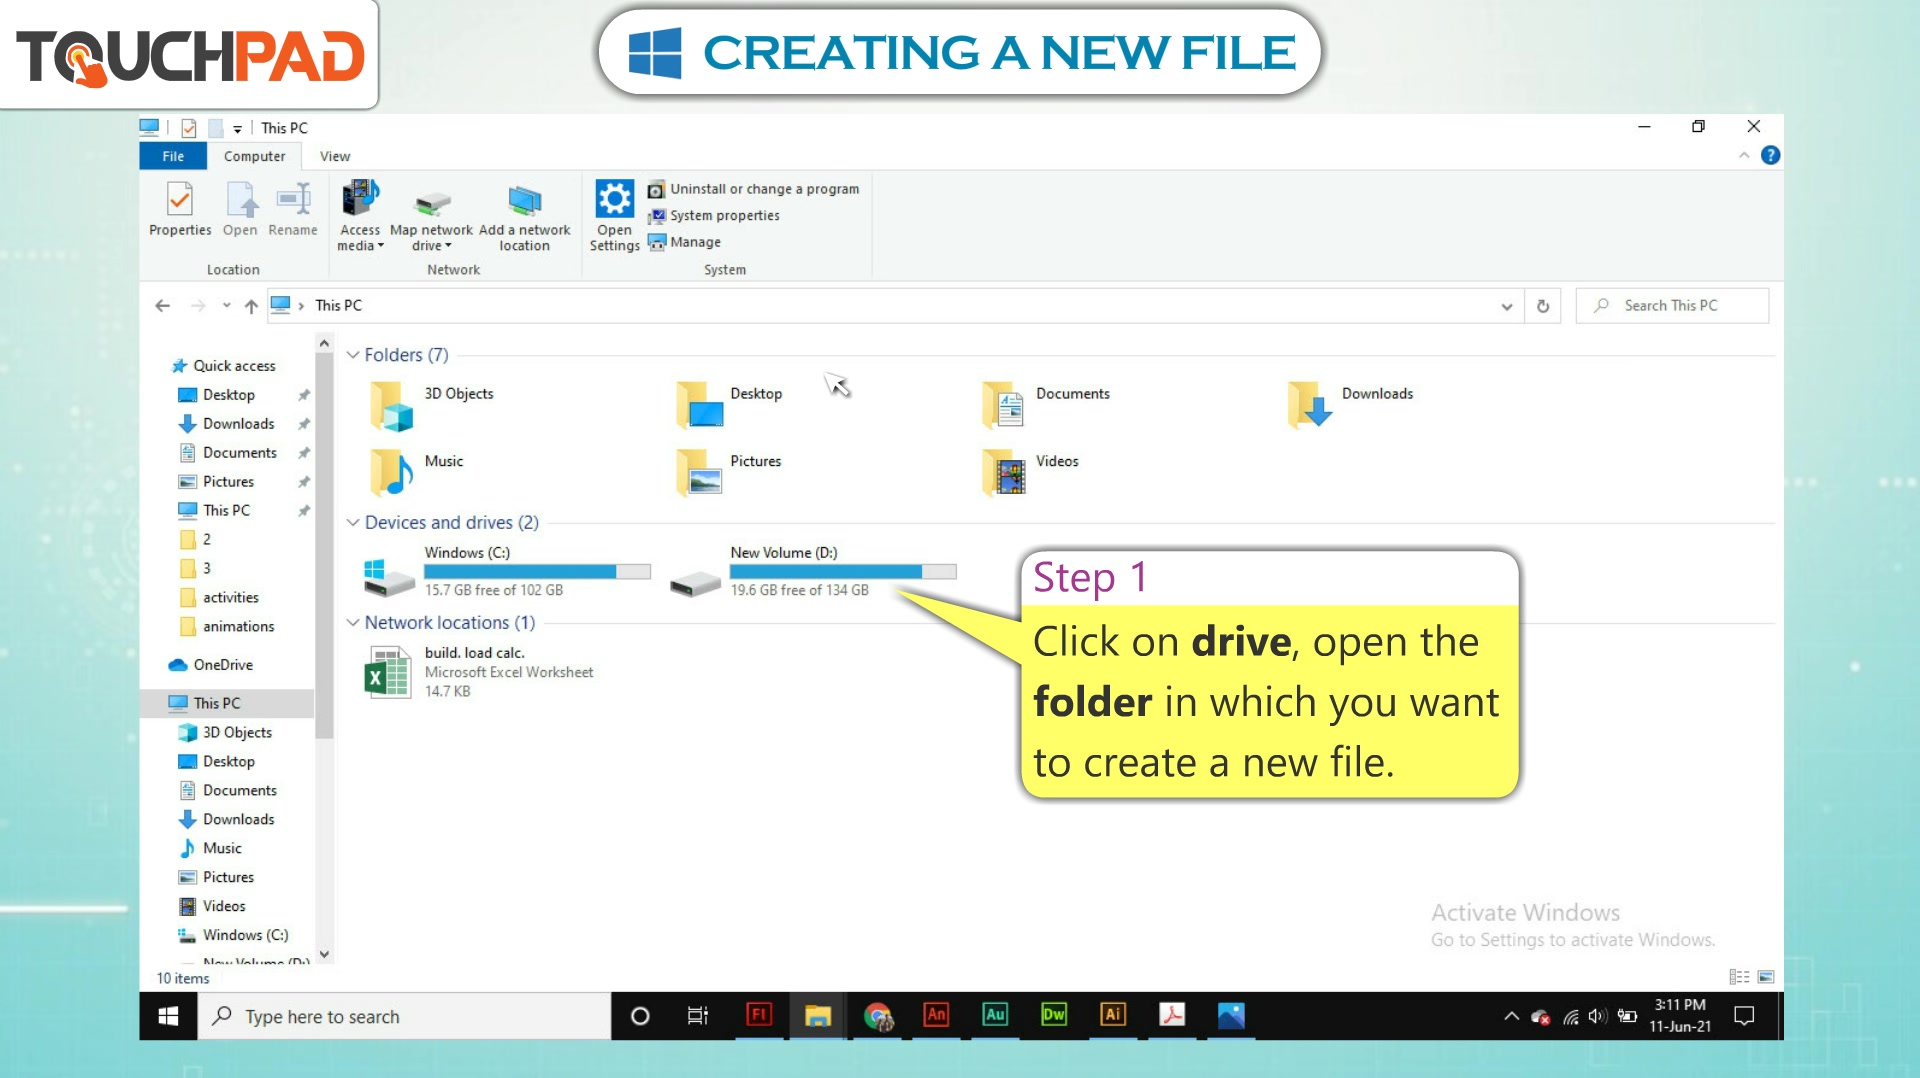Open Adobe Illustrator from taskbar

[1113, 1016]
